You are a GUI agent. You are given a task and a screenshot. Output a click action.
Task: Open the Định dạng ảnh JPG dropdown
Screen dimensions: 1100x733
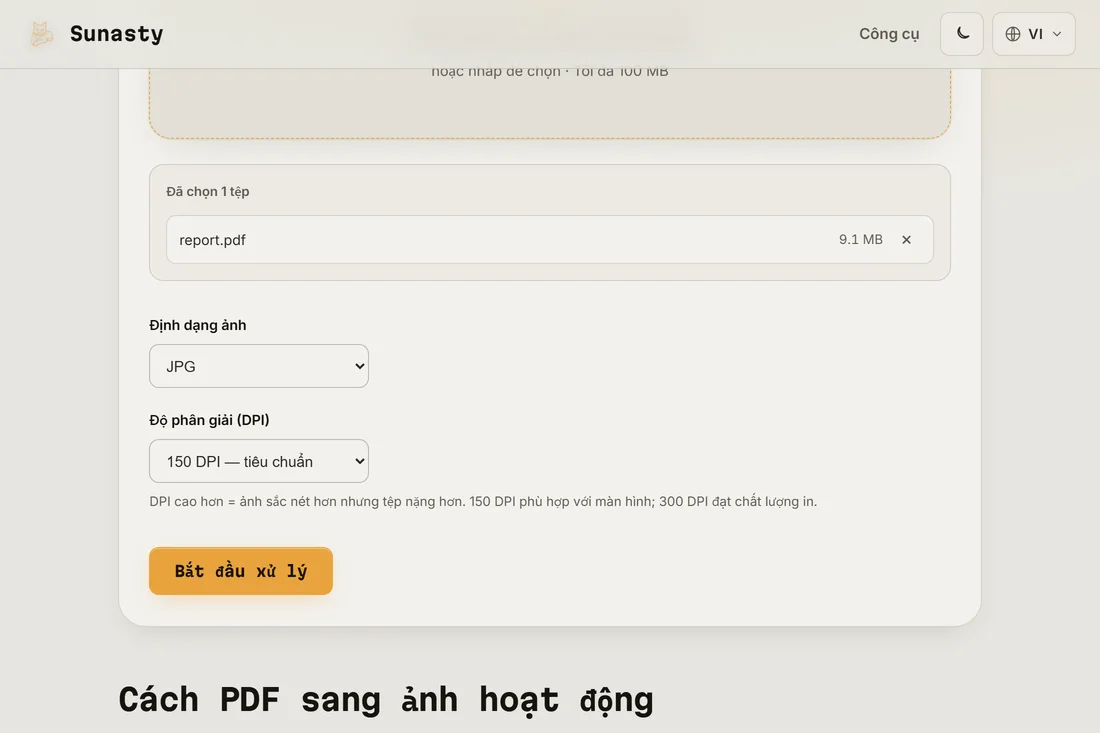point(259,366)
